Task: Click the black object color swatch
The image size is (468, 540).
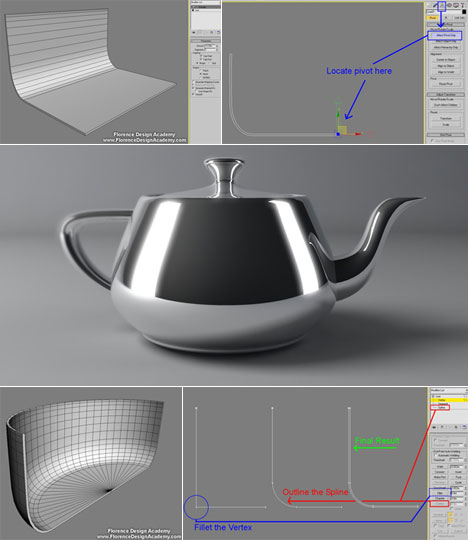Action: pos(464,12)
